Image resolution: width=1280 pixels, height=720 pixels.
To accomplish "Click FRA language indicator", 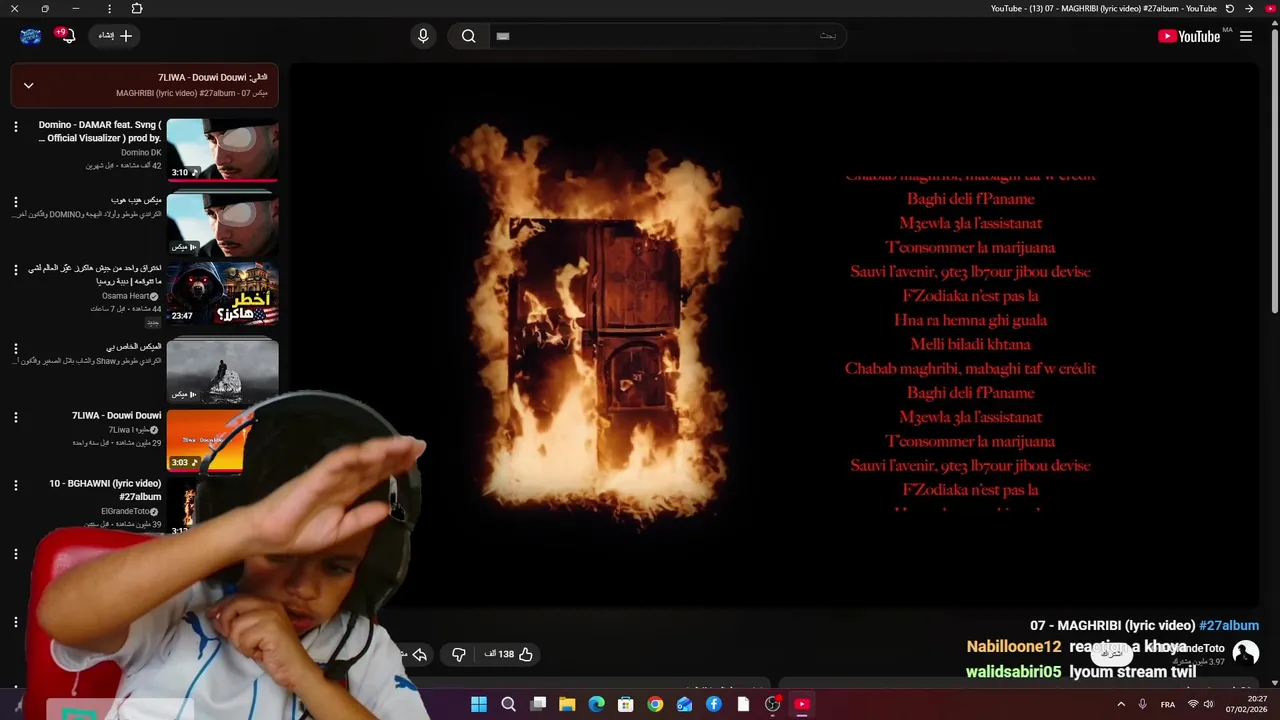I will (x=1168, y=704).
